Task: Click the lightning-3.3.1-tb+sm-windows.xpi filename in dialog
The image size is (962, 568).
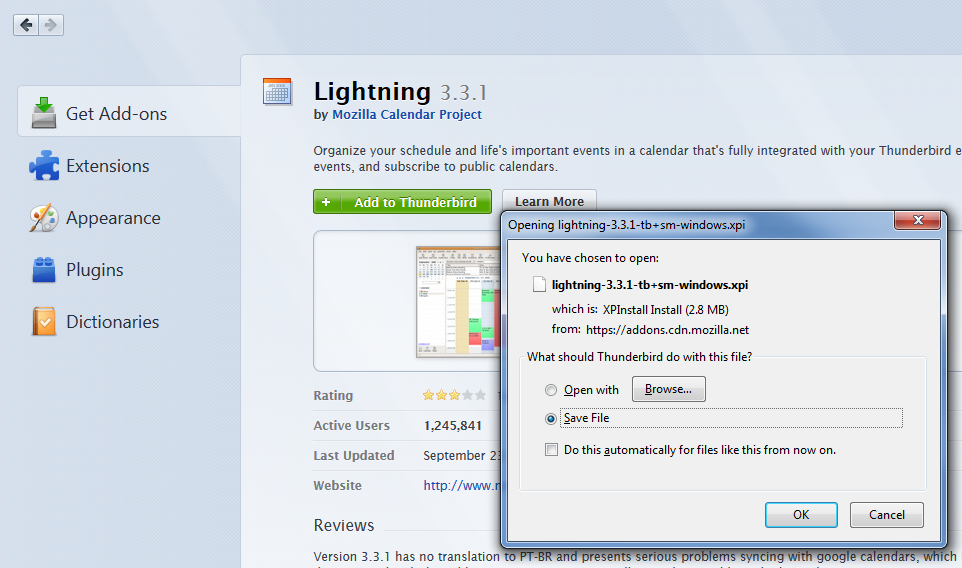Action: (x=650, y=285)
